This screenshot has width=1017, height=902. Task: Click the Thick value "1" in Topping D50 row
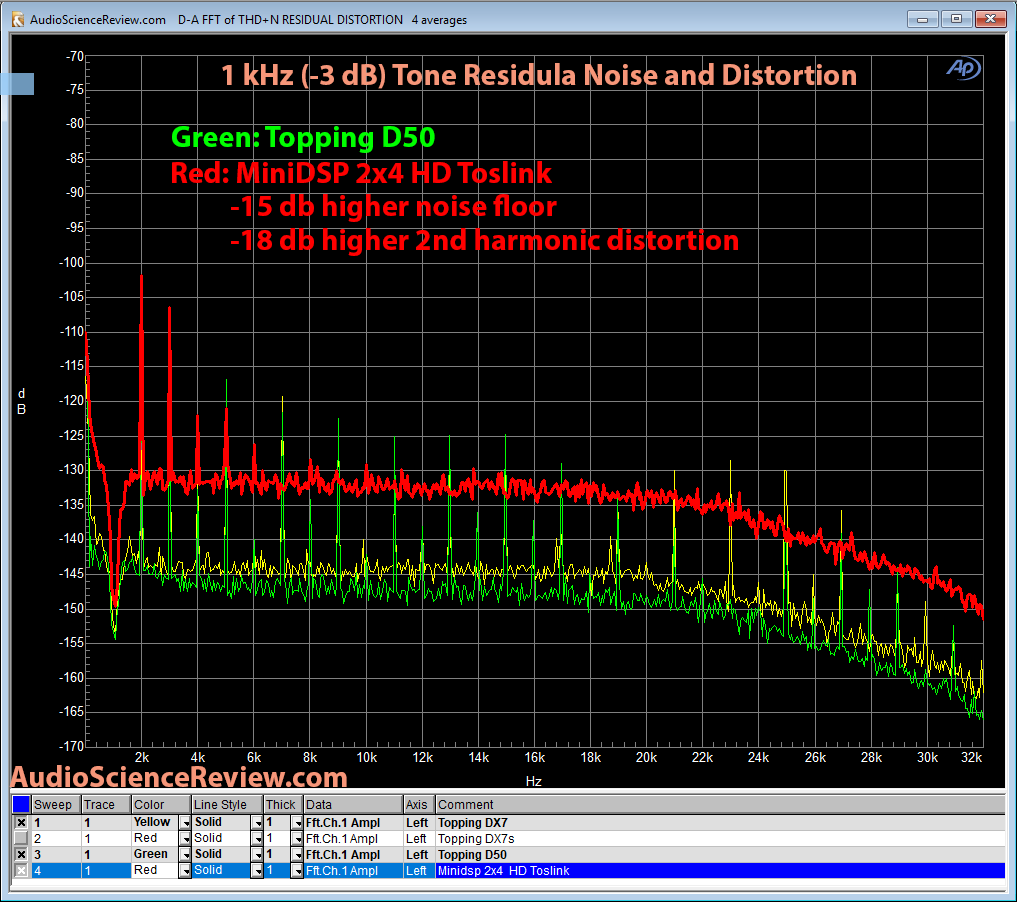[277, 855]
